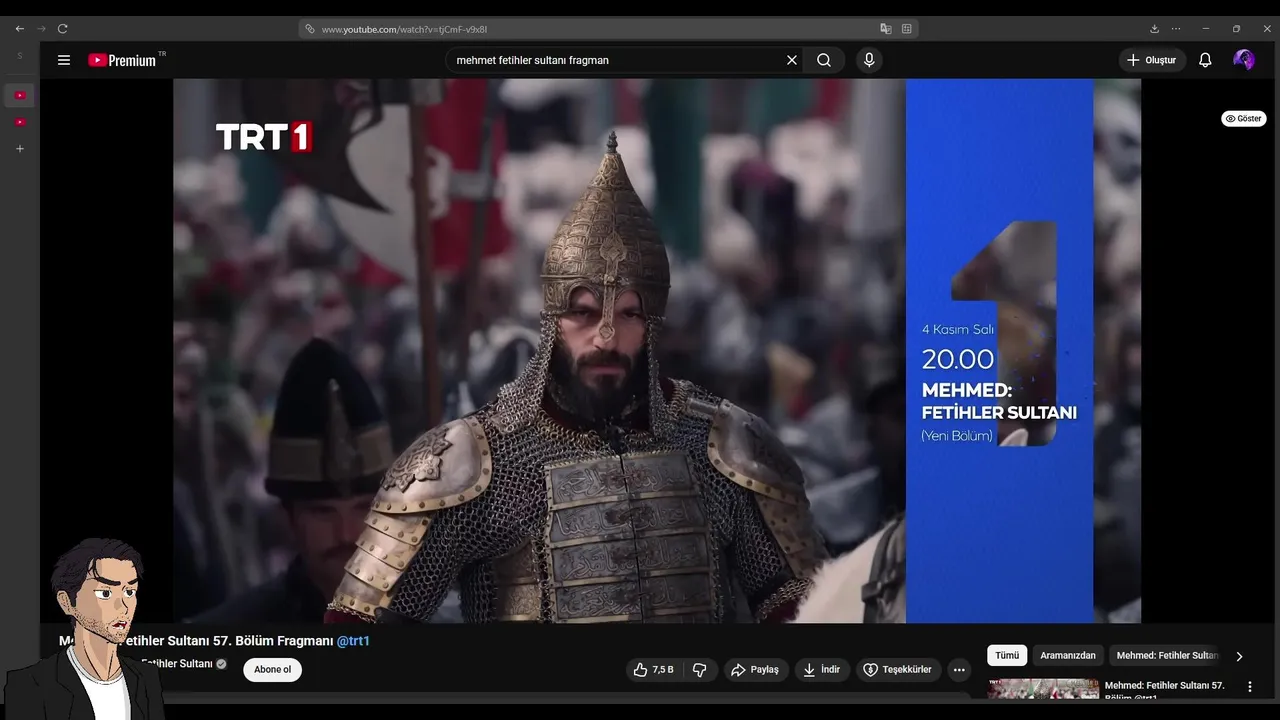Viewport: 1280px width, 720px height.
Task: Open the account avatar menu
Action: tap(1244, 60)
